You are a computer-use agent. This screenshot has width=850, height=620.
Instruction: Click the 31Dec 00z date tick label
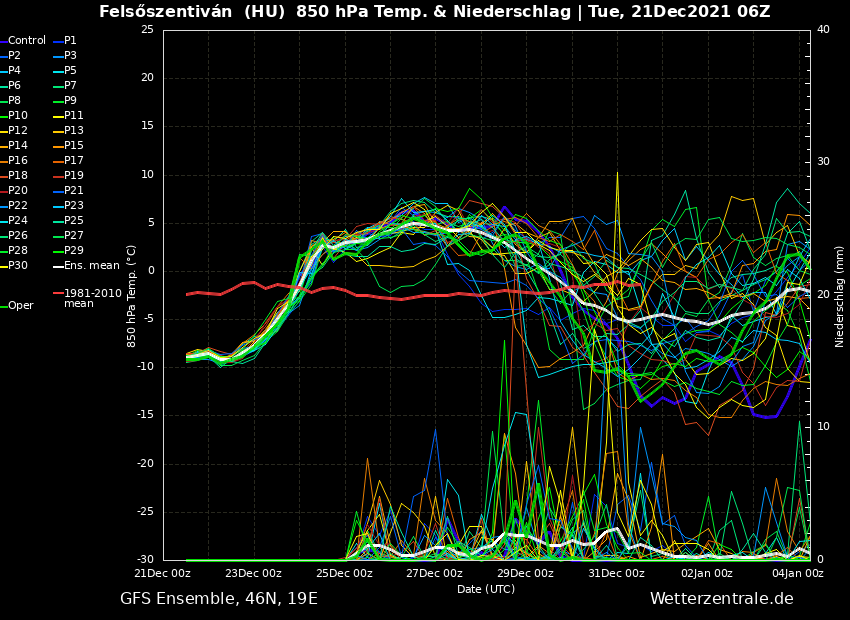[616, 573]
